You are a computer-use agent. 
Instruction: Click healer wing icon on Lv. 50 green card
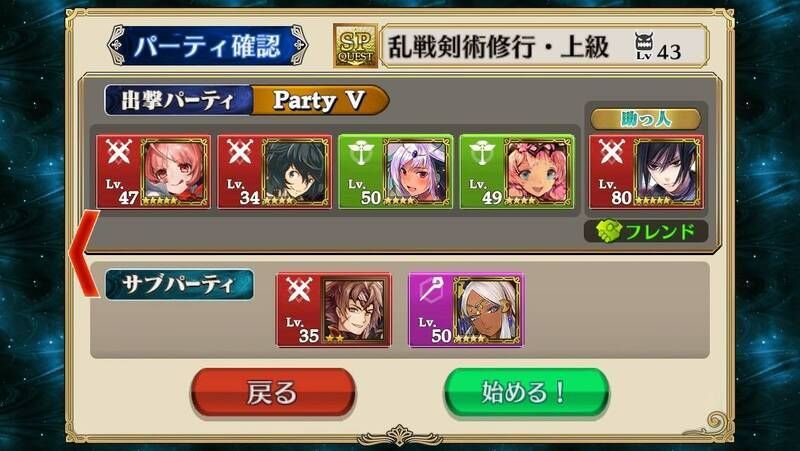(x=362, y=152)
